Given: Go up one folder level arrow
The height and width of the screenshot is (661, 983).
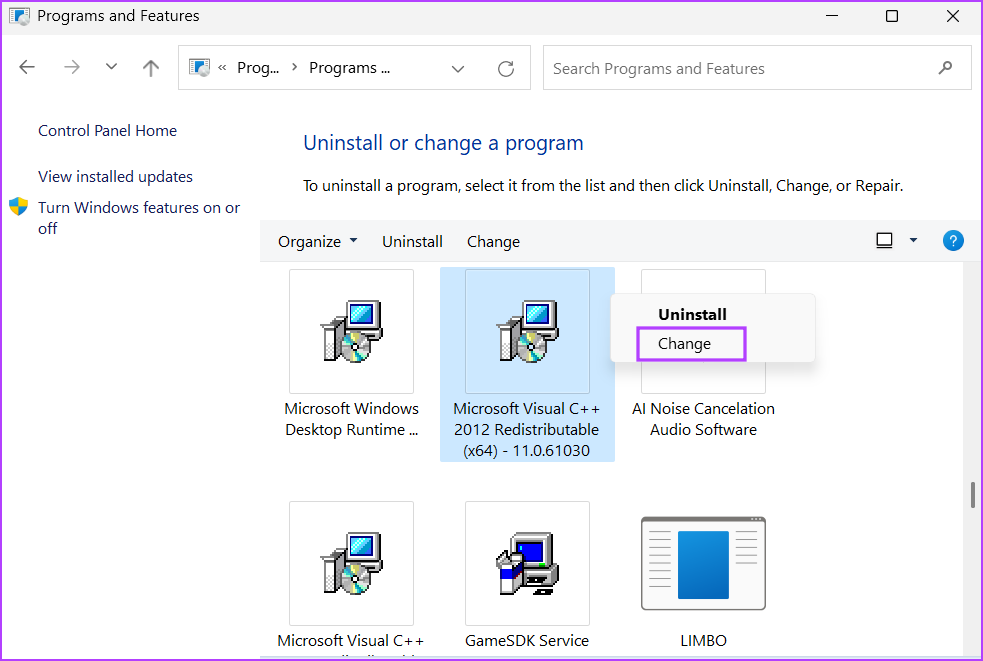Looking at the screenshot, I should (151, 68).
